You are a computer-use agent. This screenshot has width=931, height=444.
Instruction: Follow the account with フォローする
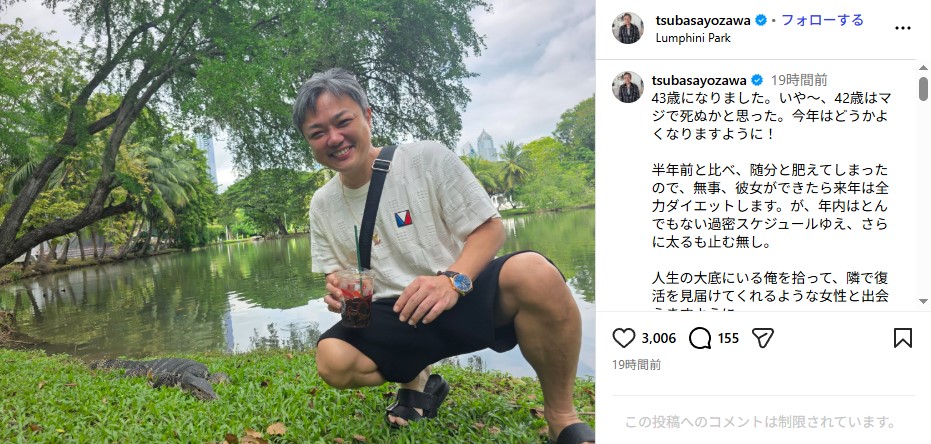822,20
